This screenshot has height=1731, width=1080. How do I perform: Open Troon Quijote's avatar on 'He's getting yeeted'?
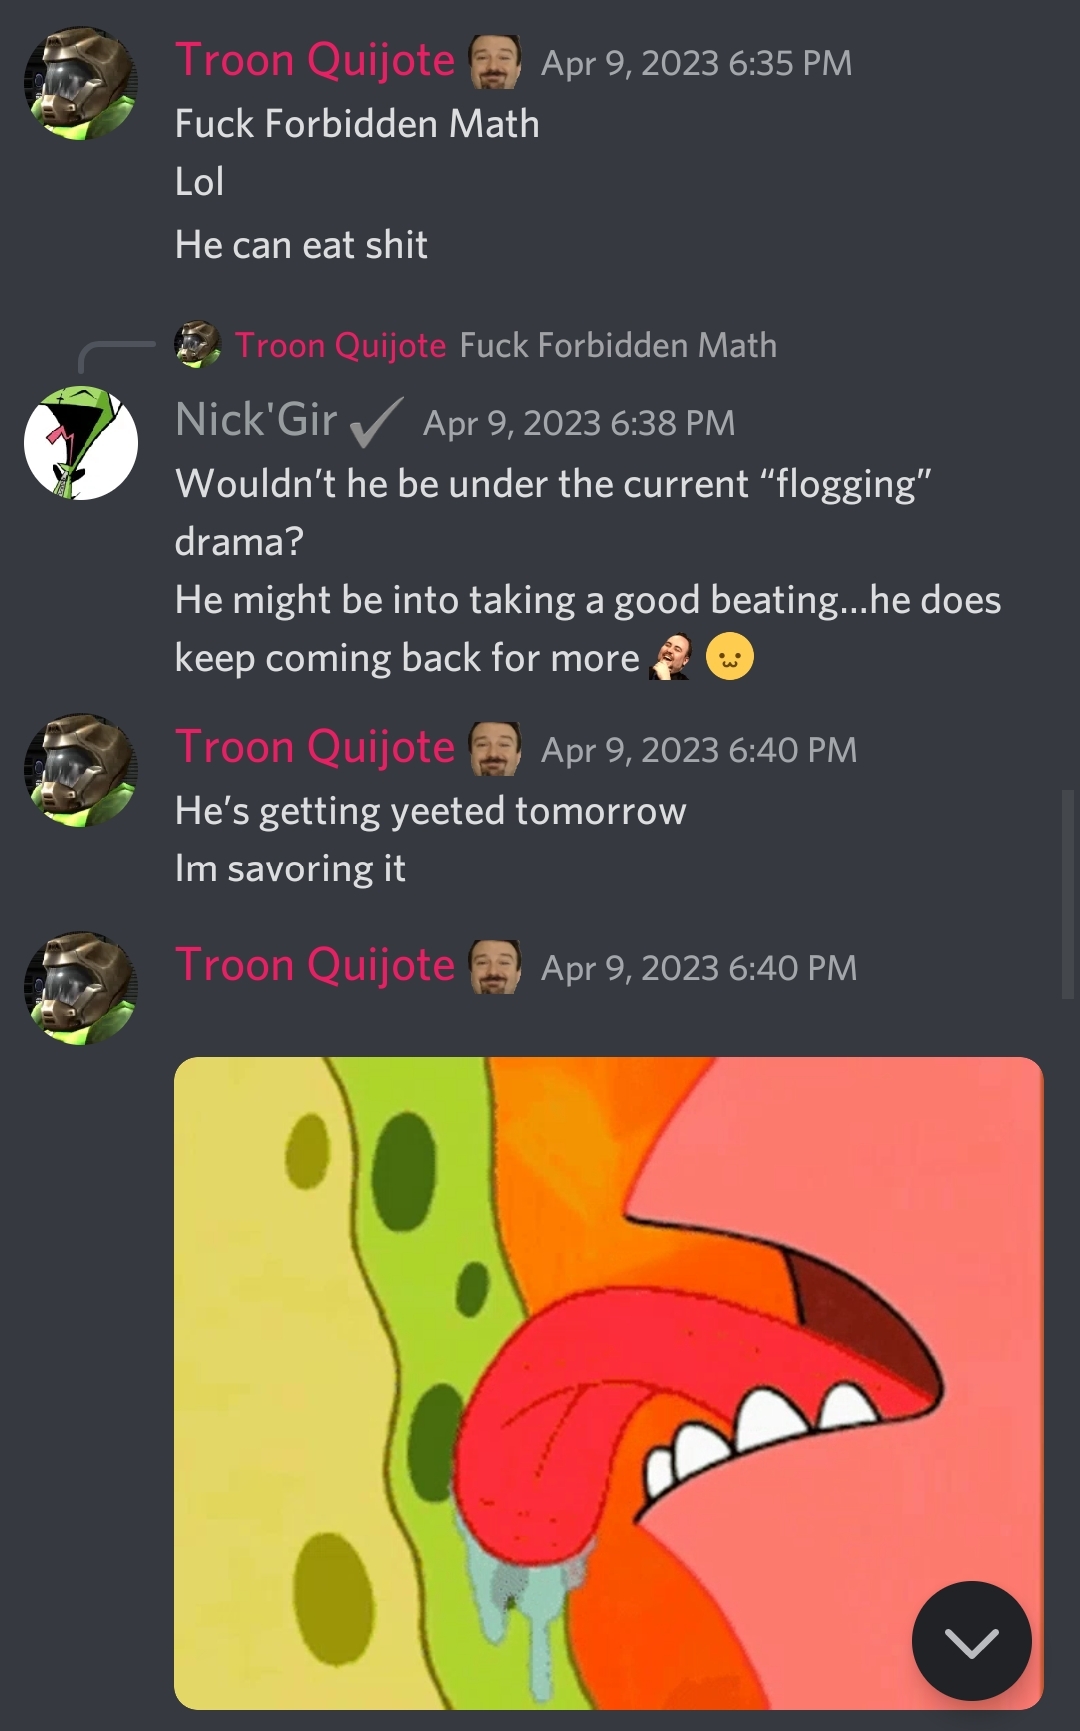[x=81, y=770]
